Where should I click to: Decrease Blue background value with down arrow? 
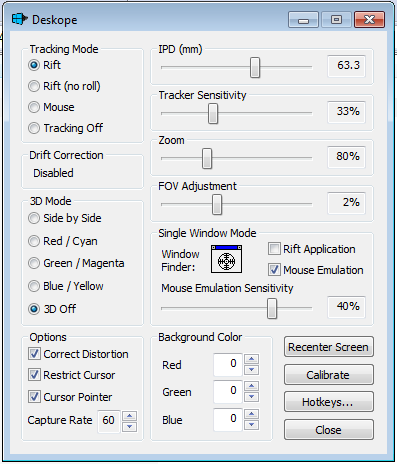(x=252, y=425)
